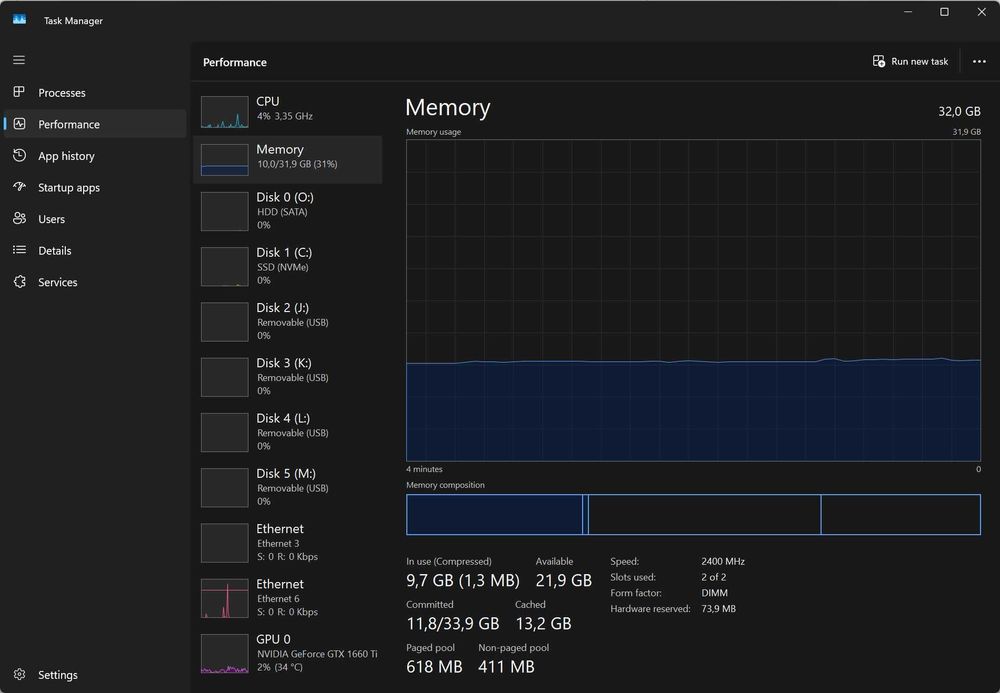Click the Startup apps gauge icon
Screen dimensions: 1000x693
point(19,187)
